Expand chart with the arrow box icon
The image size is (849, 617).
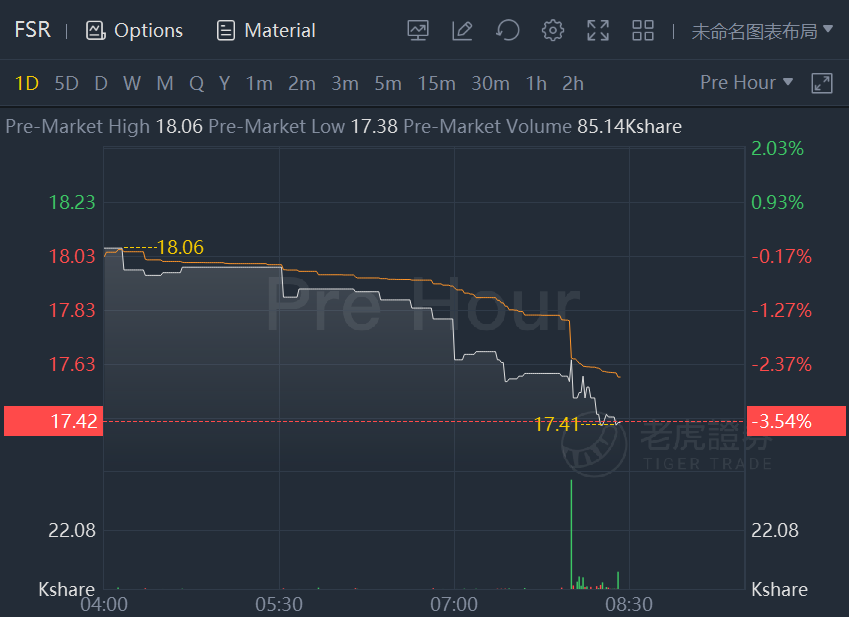pos(821,83)
